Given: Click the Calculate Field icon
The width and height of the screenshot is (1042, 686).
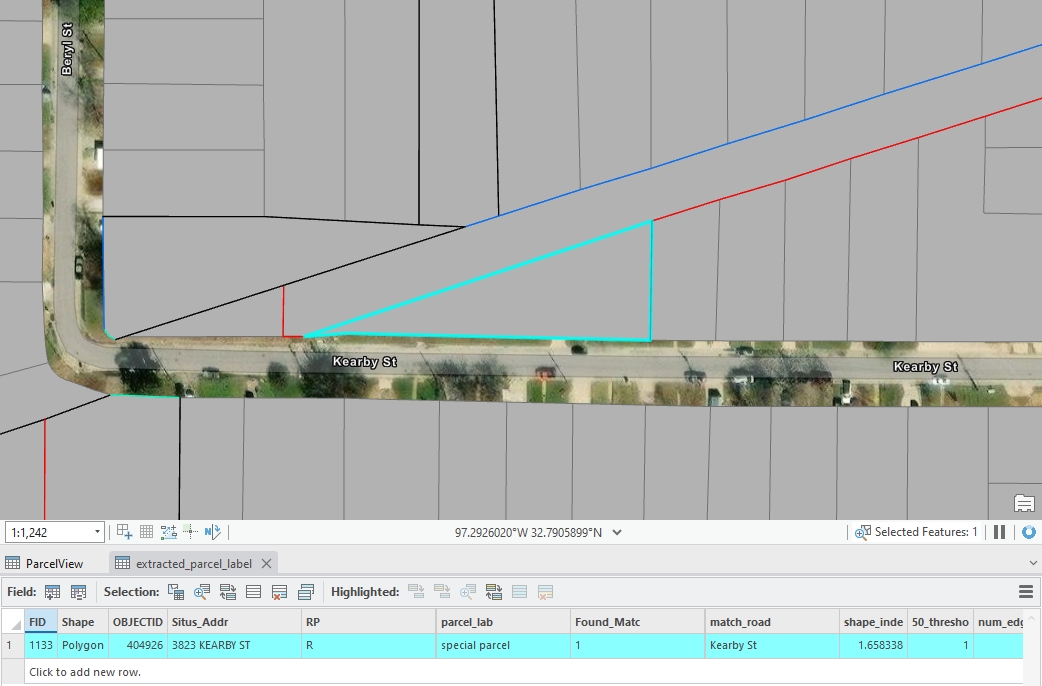Looking at the screenshot, I should pos(78,592).
